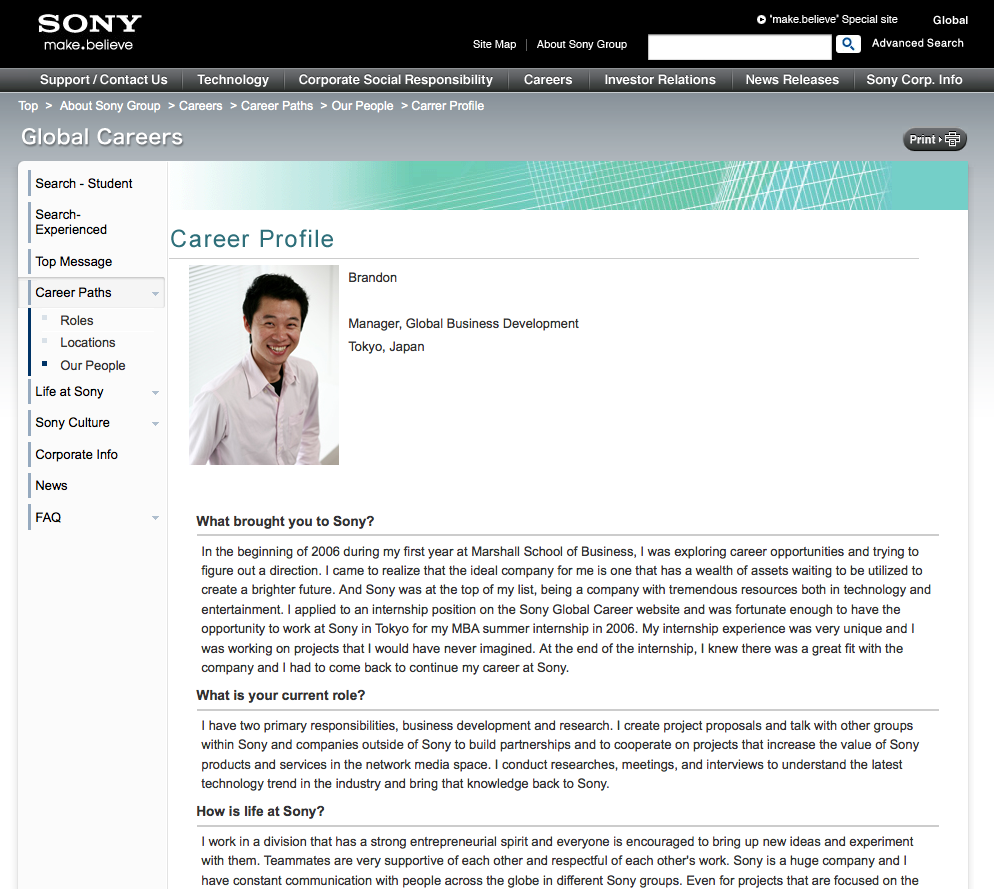Open the Technology navigation menu
This screenshot has height=889, width=994.
[x=232, y=80]
